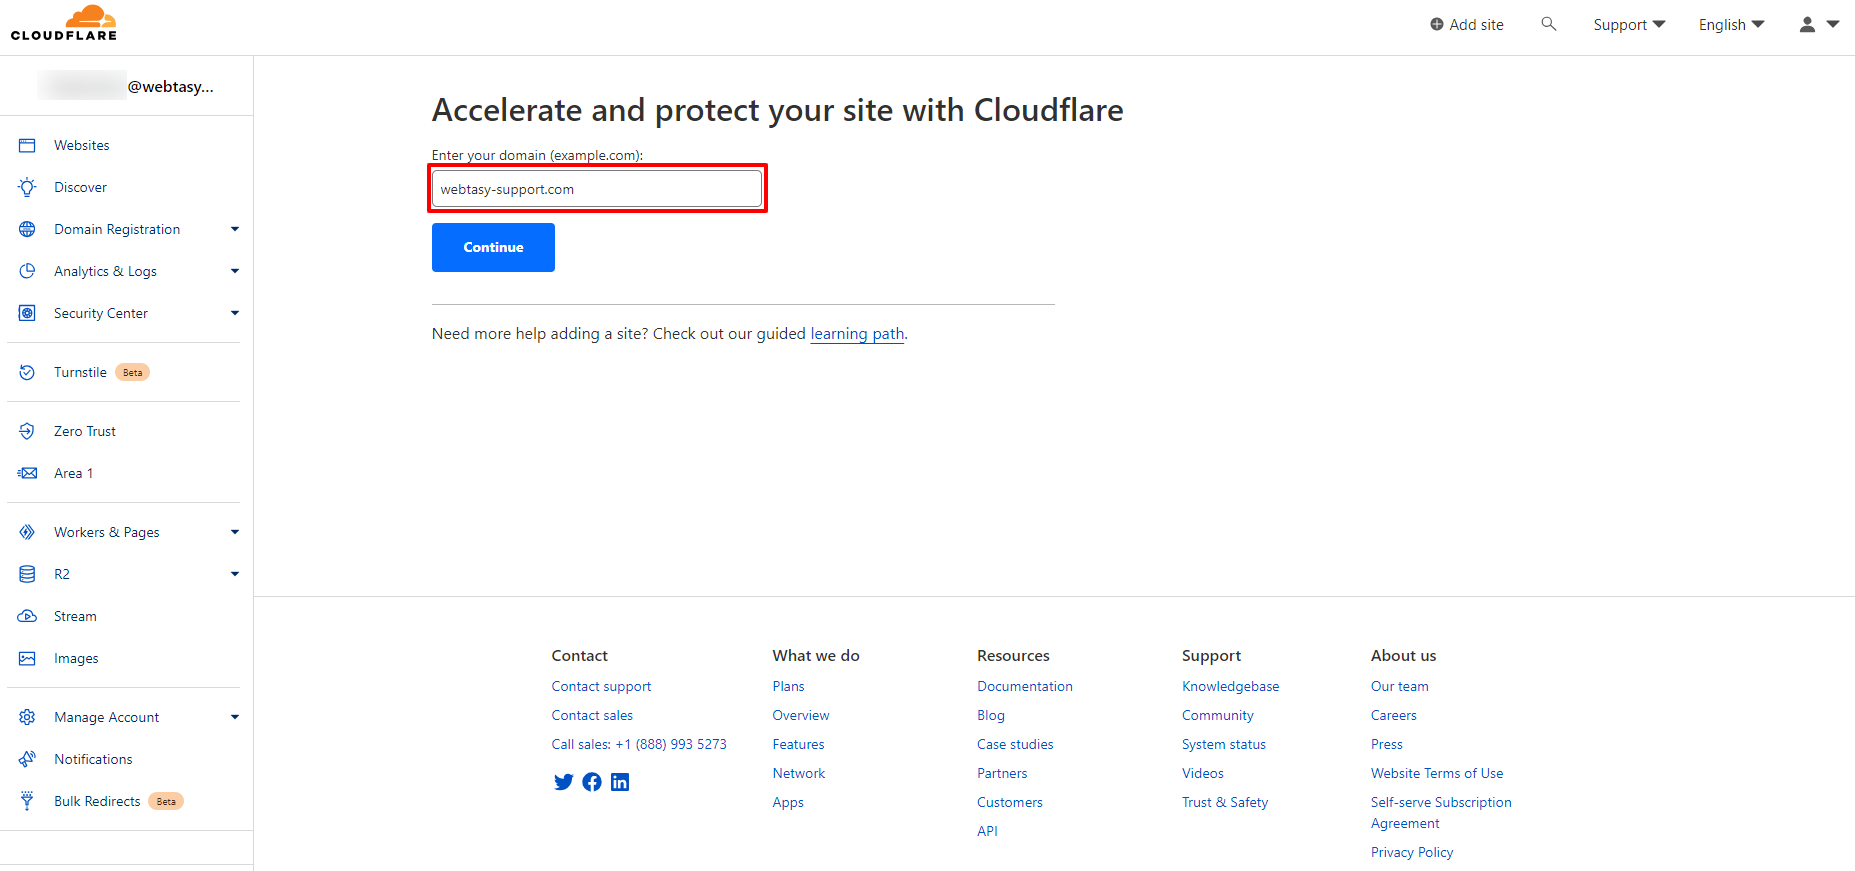Open the user account dropdown arrow

tap(1832, 24)
